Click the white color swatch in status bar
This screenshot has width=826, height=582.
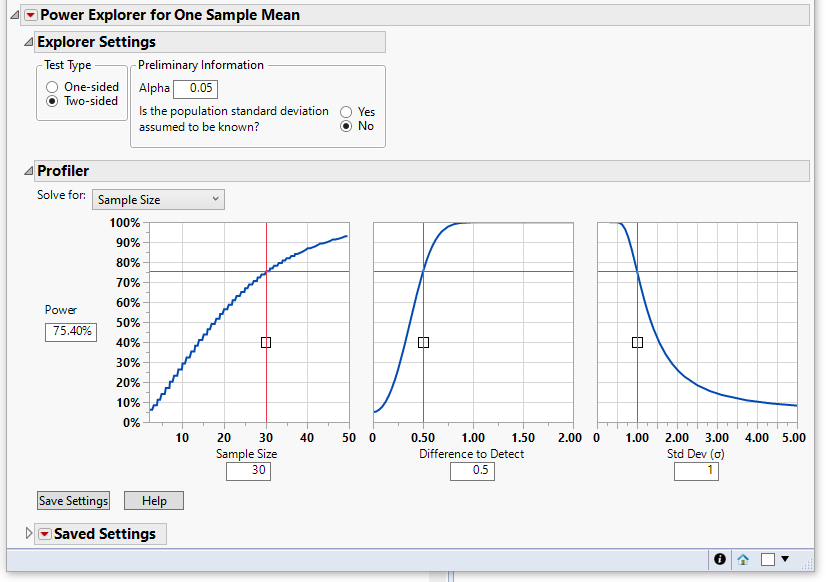pyautogui.click(x=766, y=559)
